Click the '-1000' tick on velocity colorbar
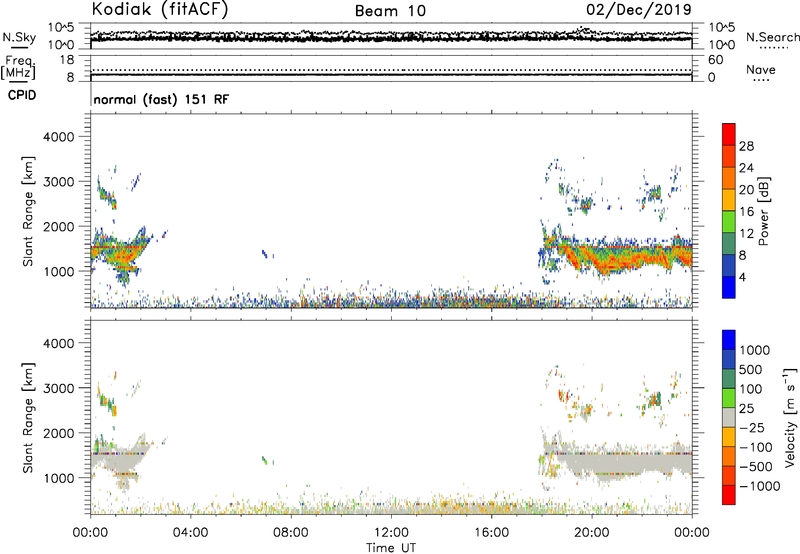The image size is (800, 554). coord(759,486)
